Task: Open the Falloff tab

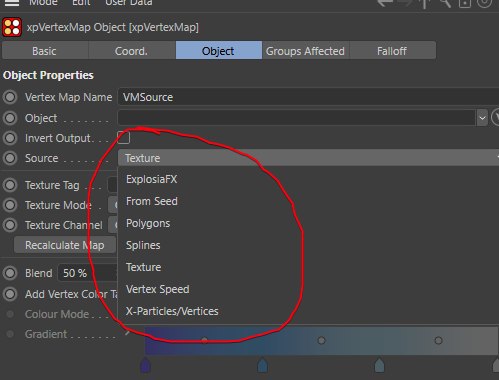Action: coord(392,51)
